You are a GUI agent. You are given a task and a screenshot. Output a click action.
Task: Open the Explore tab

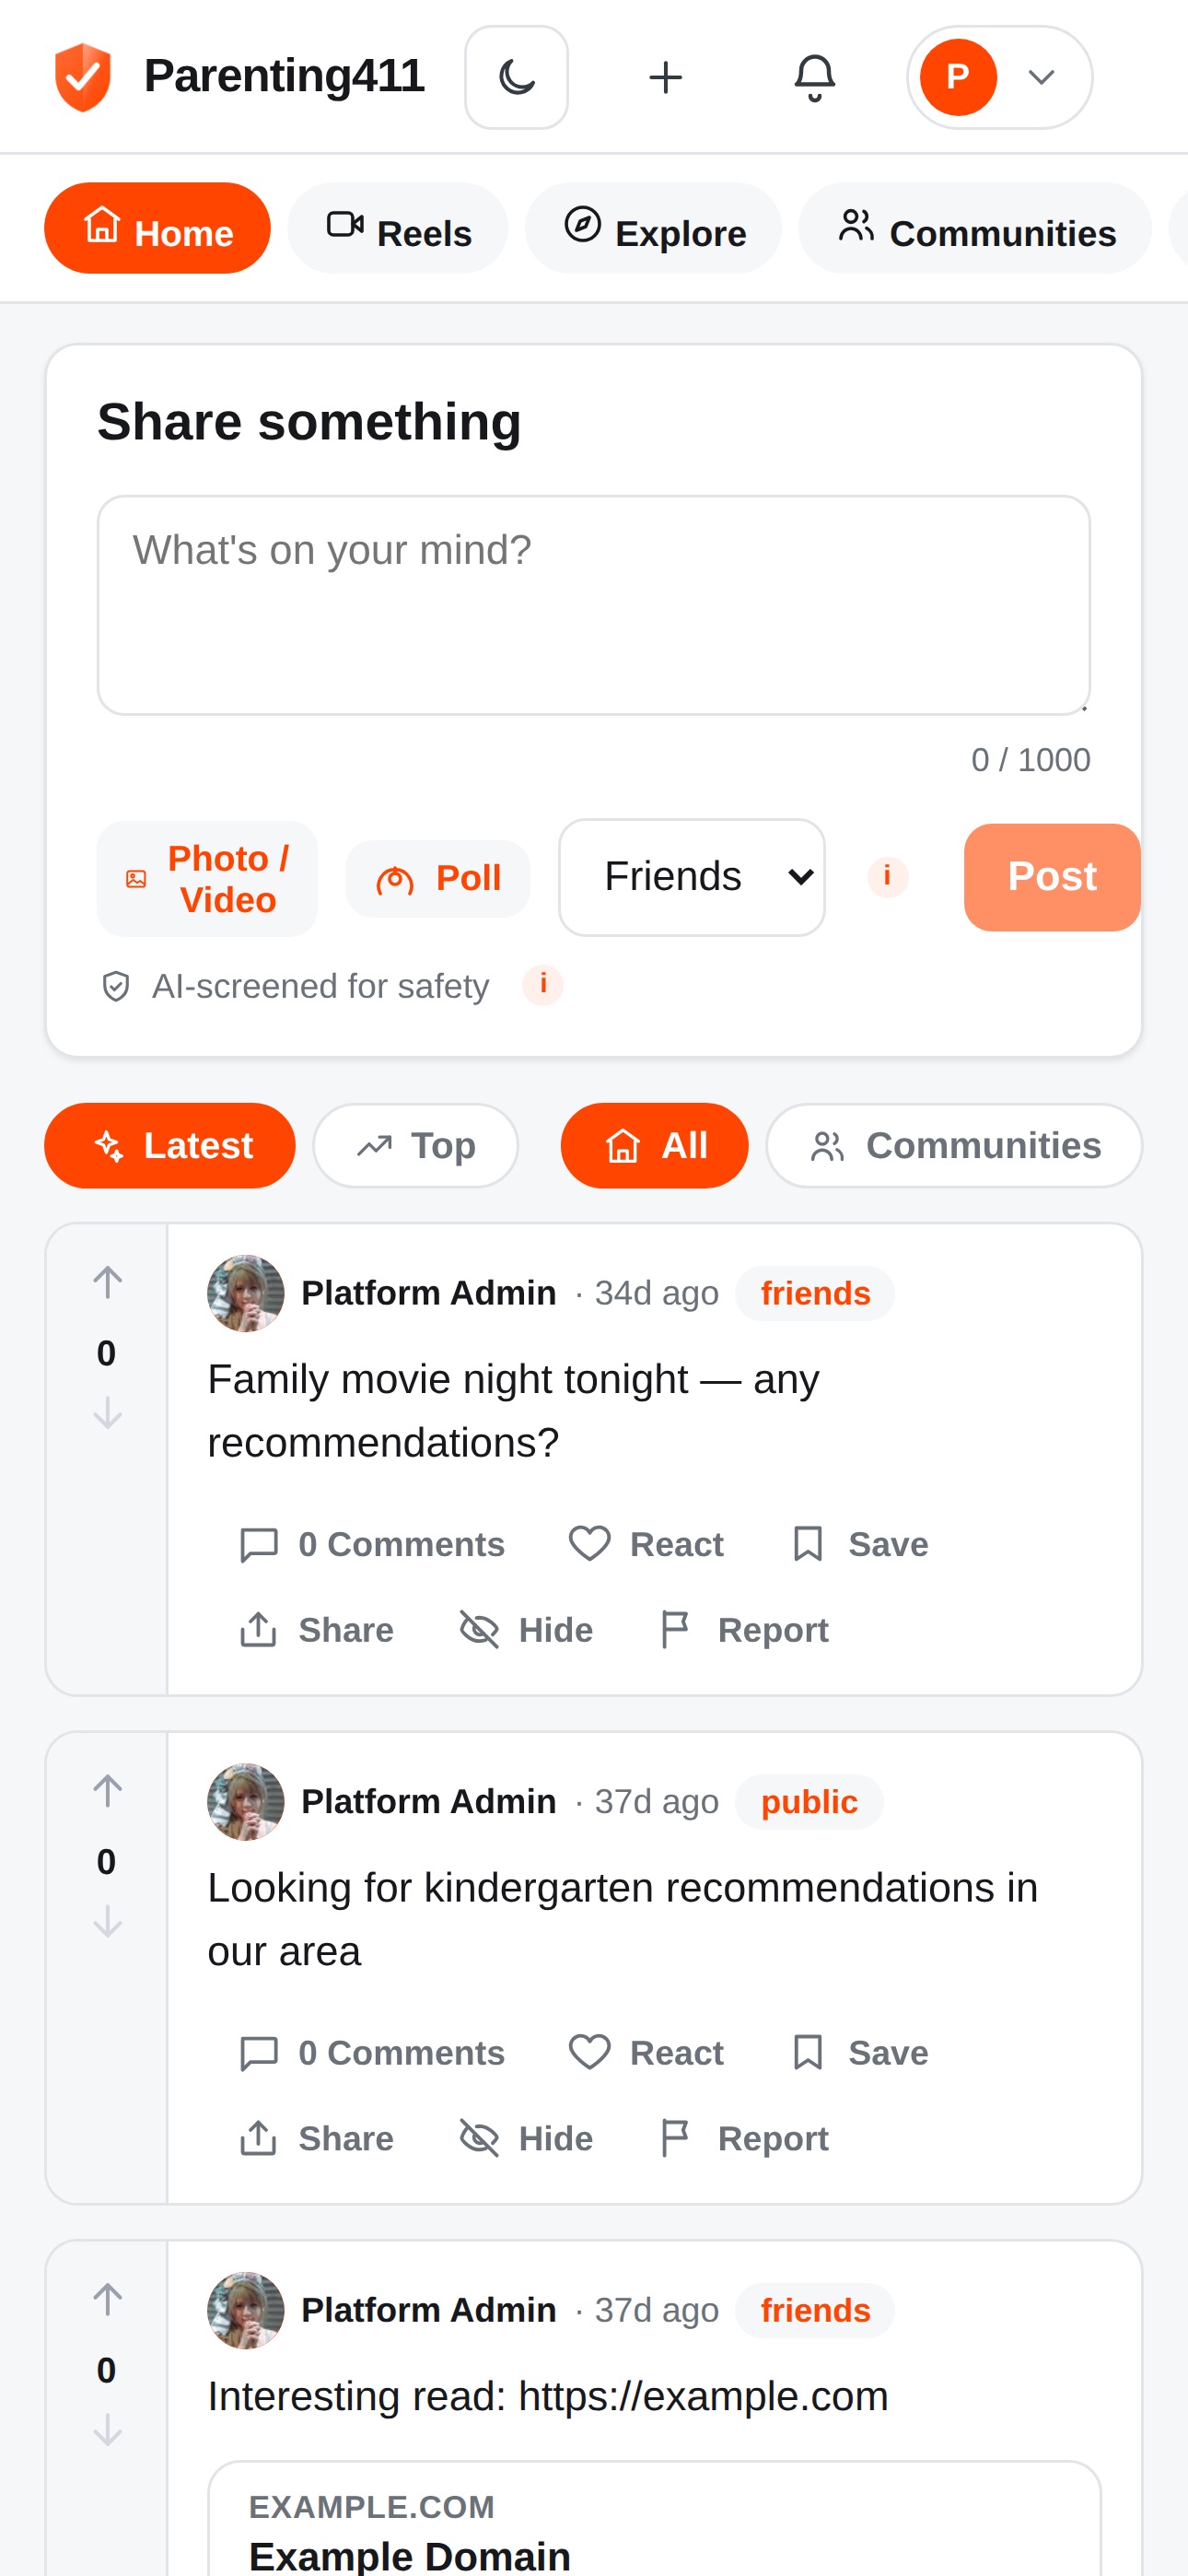click(x=653, y=229)
